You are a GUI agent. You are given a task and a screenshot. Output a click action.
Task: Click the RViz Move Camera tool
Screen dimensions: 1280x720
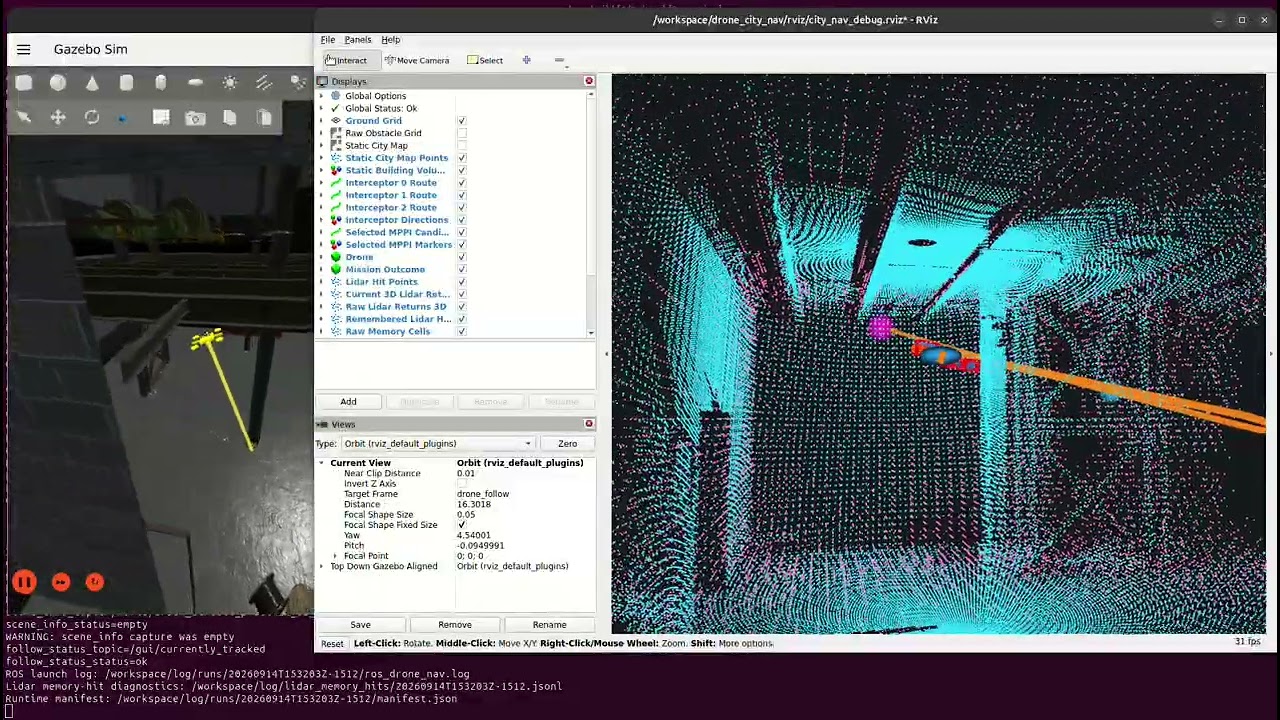click(417, 60)
